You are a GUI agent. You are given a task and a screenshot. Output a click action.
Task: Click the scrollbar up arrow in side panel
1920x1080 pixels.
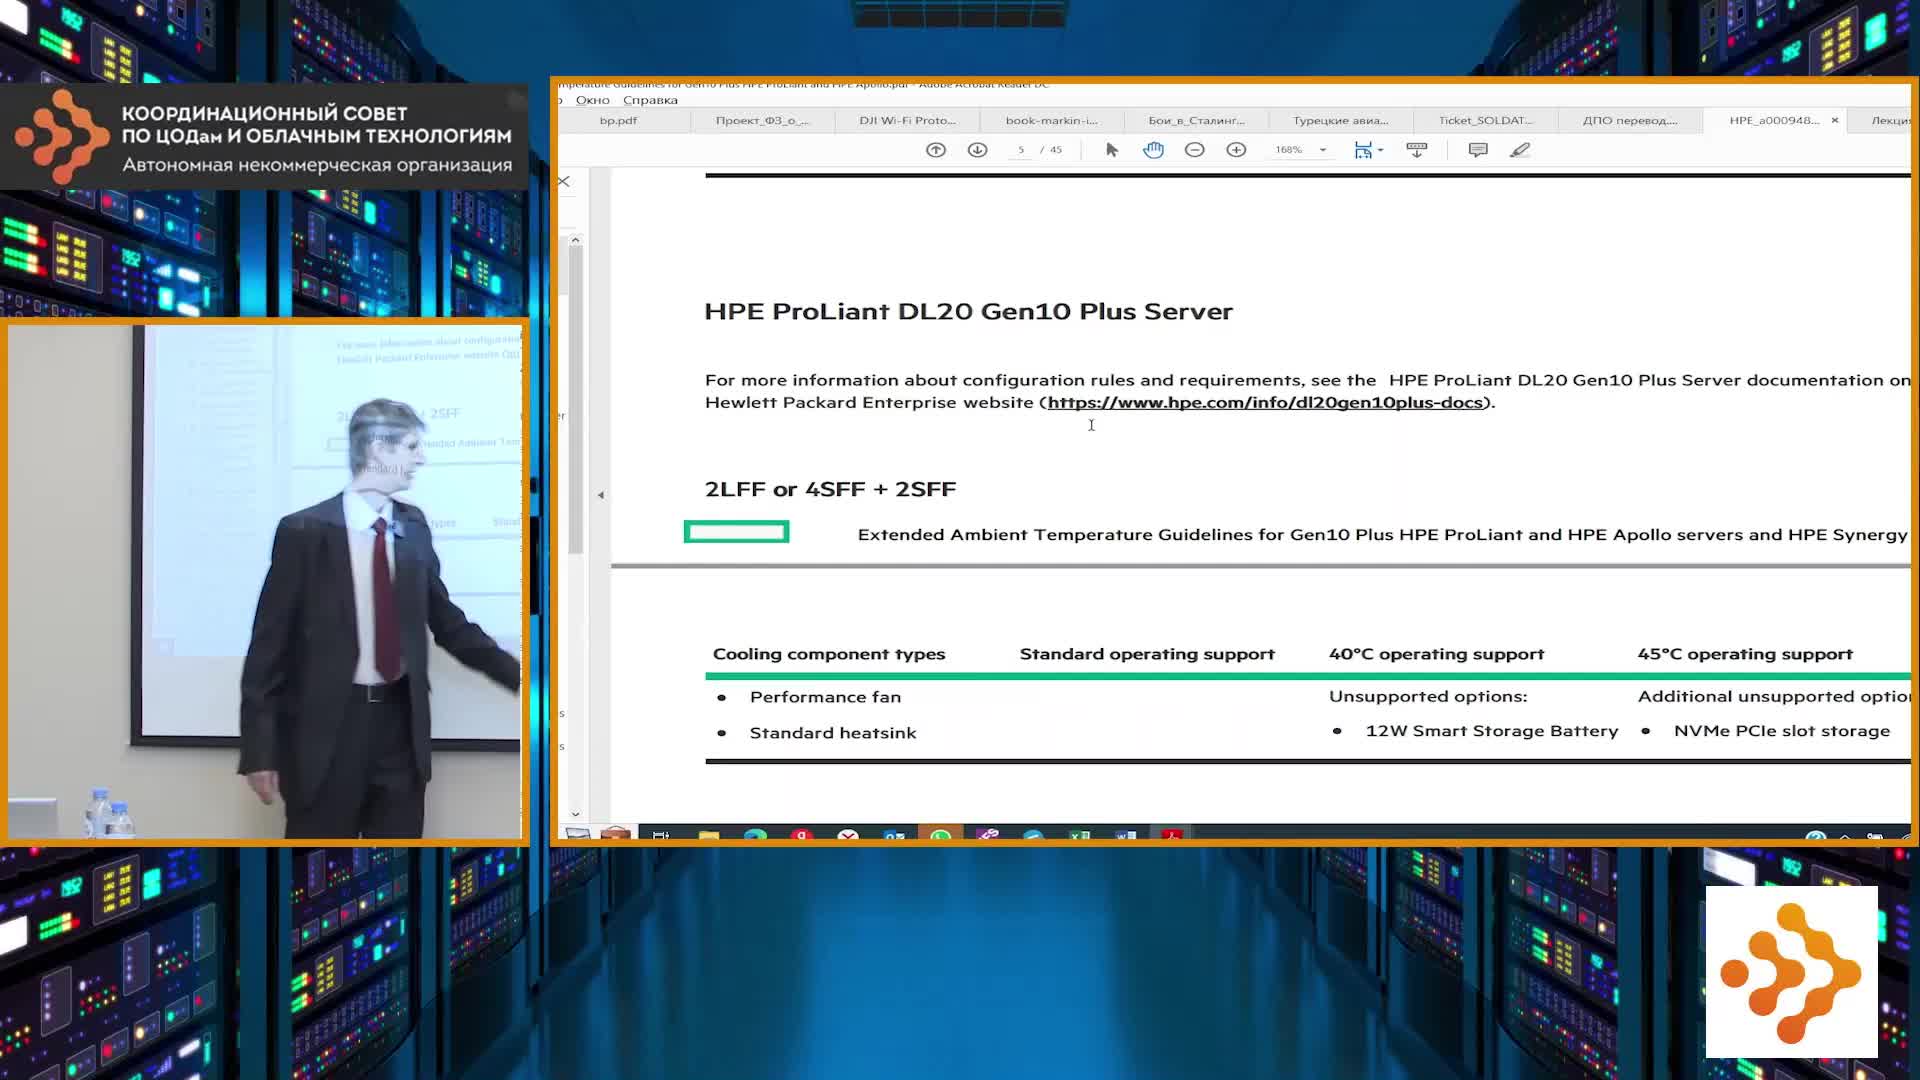(x=575, y=240)
